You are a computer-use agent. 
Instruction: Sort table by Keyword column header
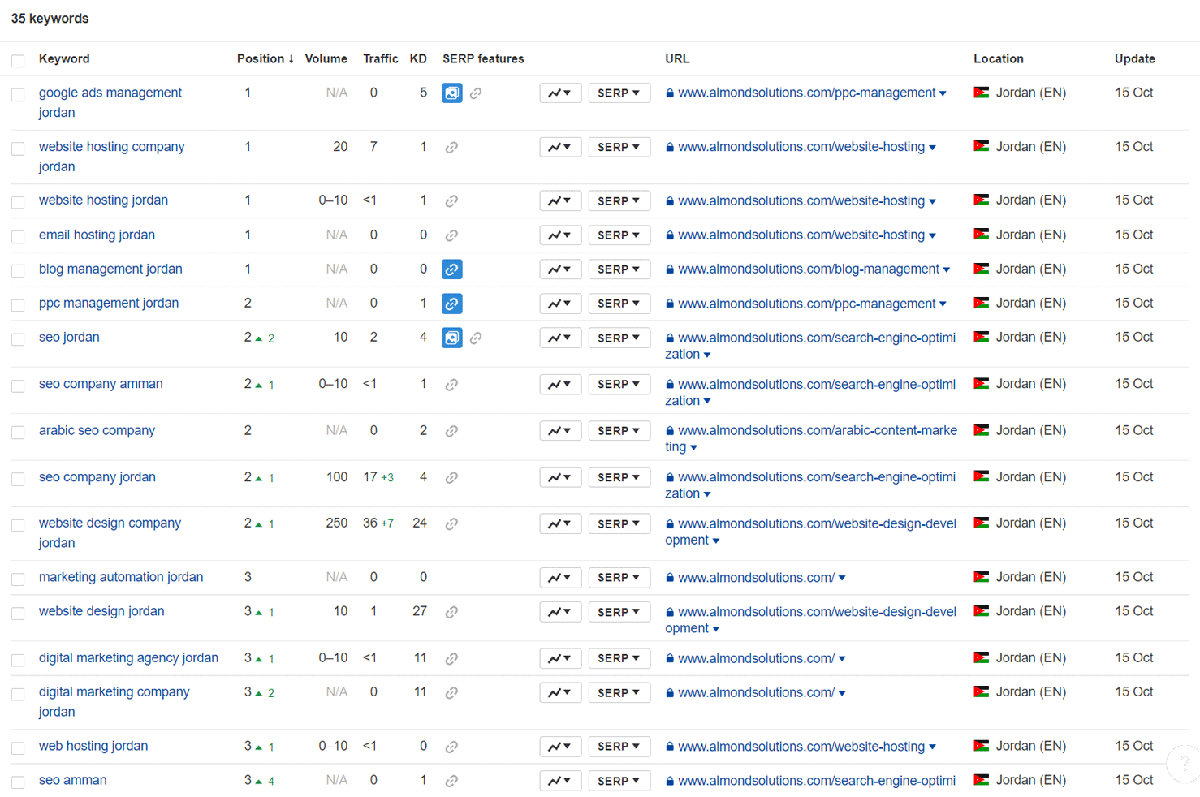[64, 59]
